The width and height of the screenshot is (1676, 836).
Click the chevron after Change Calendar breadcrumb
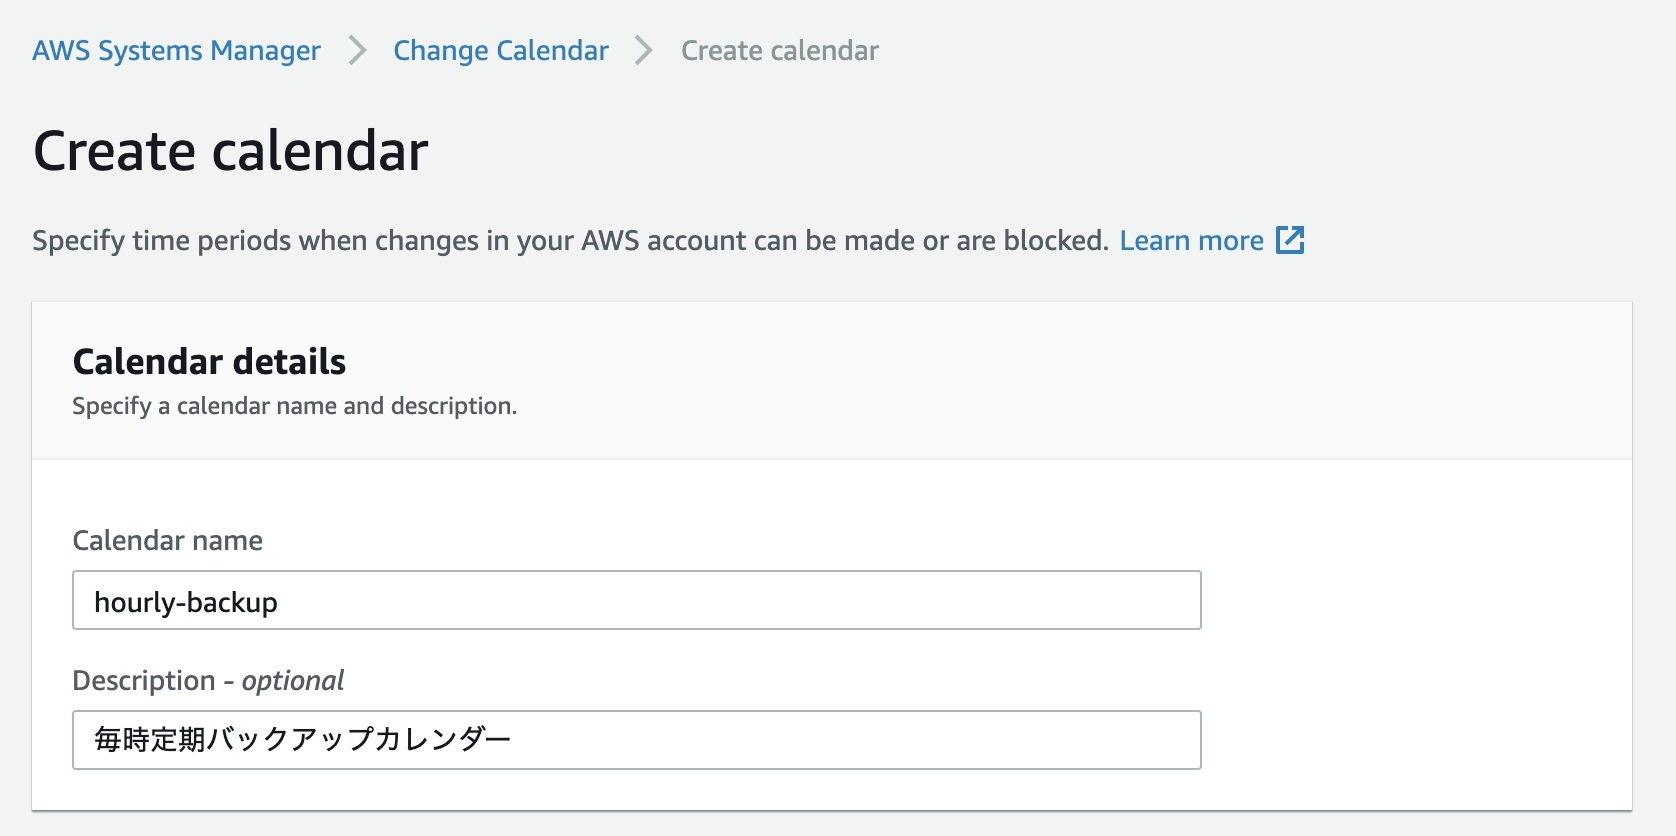[643, 50]
